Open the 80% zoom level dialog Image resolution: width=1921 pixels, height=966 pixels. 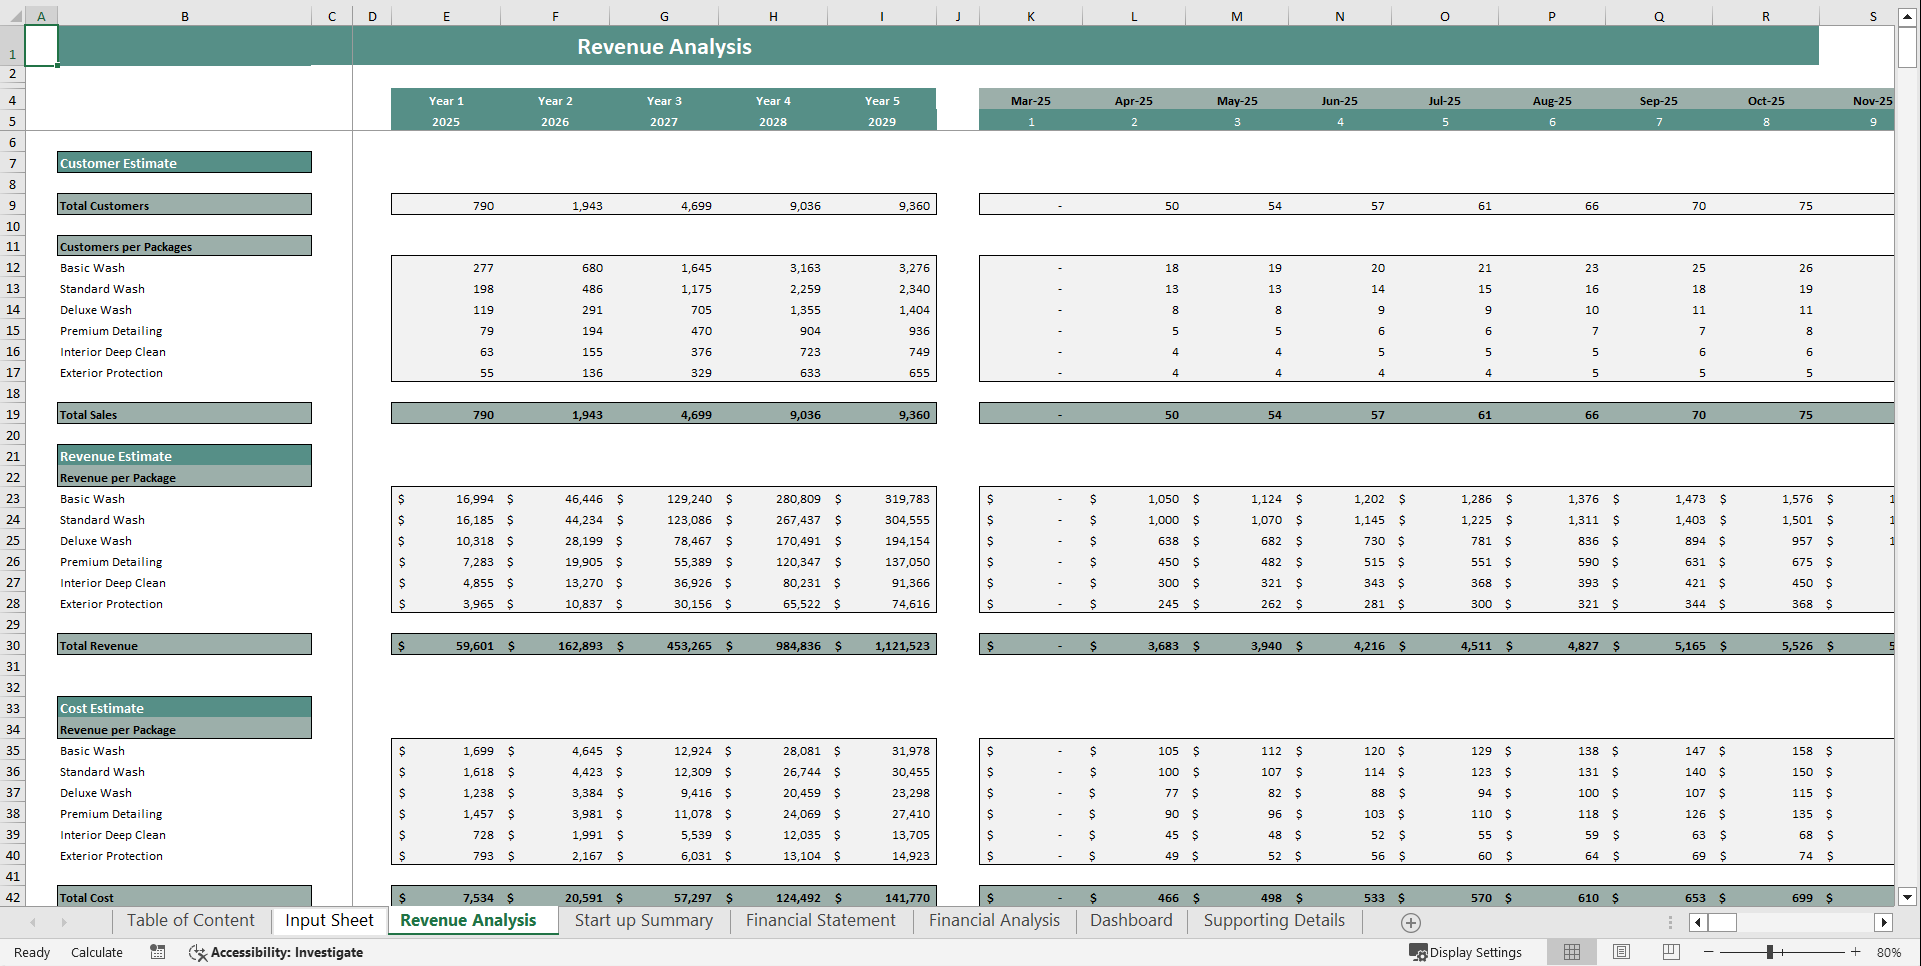pos(1889,952)
